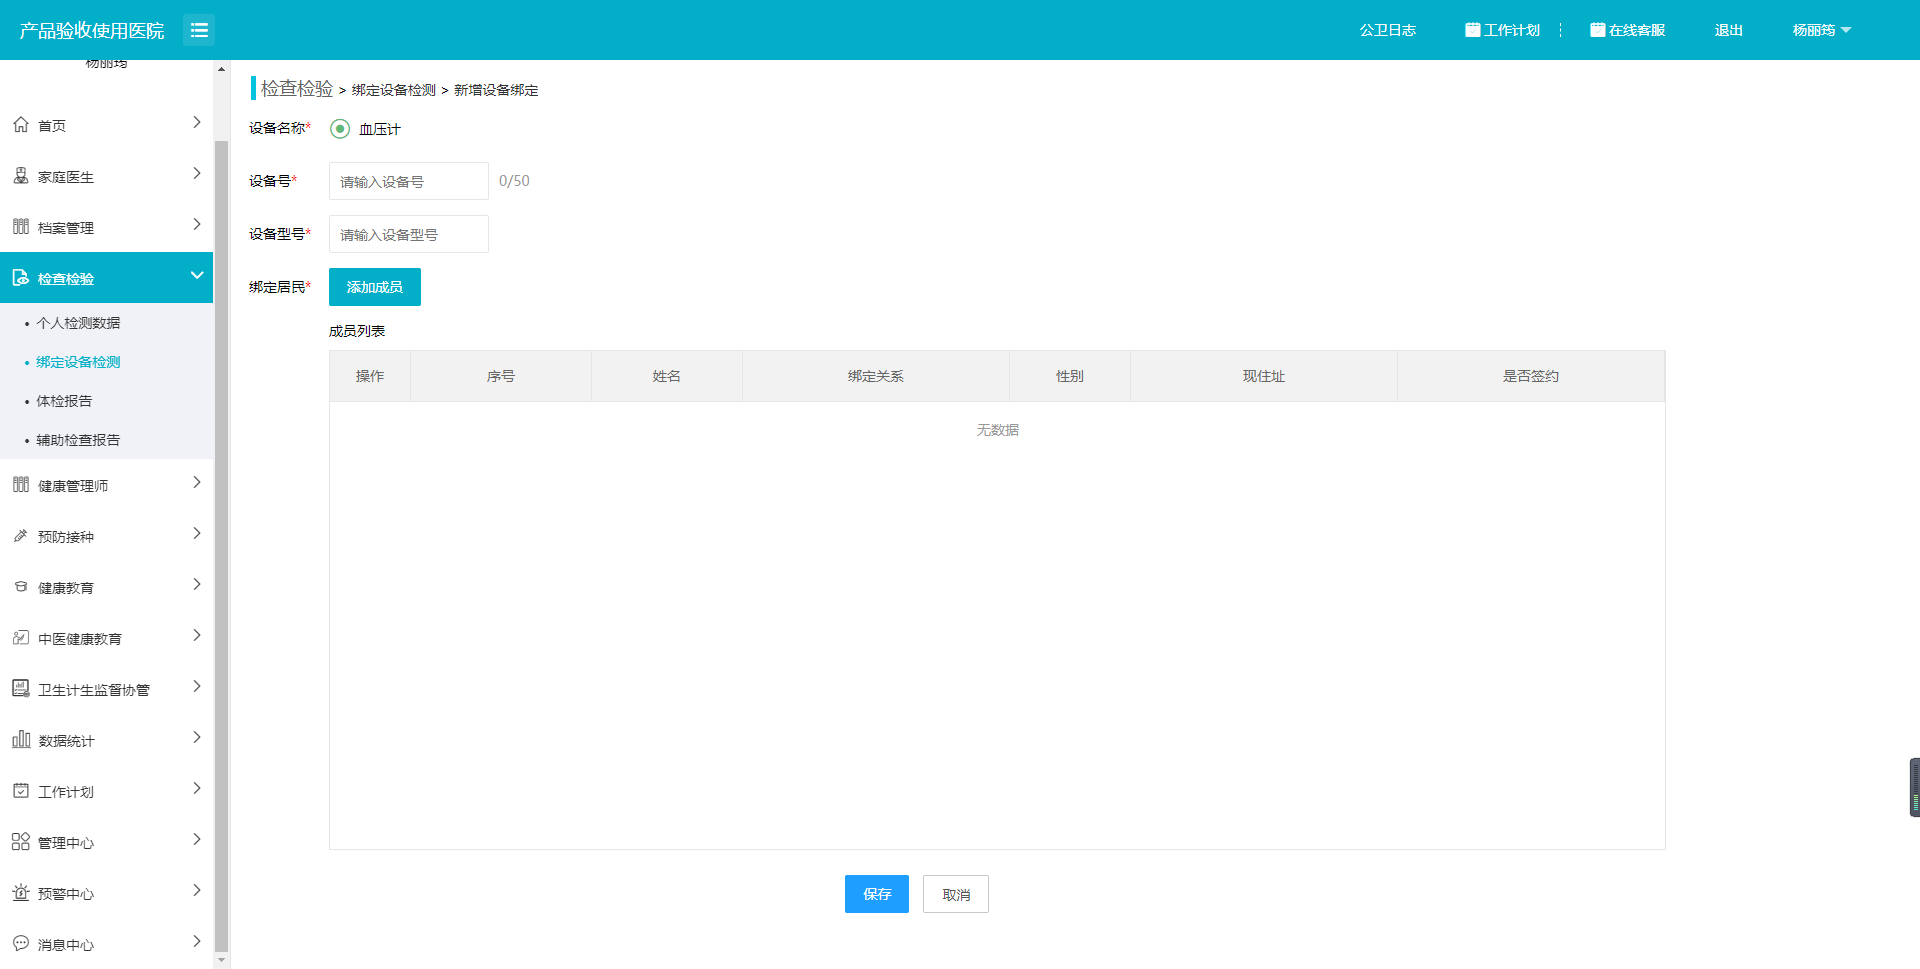Viewport: 1920px width, 969px height.
Task: Click the sidebar scroll-down arrow
Action: click(222, 960)
